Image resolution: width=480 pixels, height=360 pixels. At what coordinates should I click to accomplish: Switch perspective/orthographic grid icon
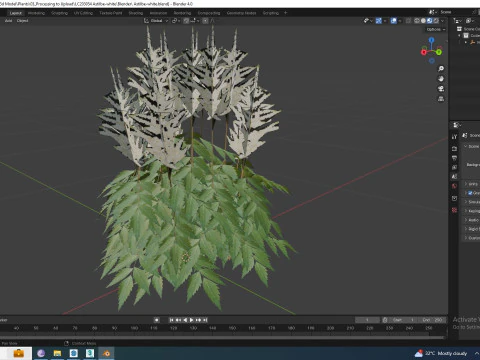pyautogui.click(x=441, y=99)
